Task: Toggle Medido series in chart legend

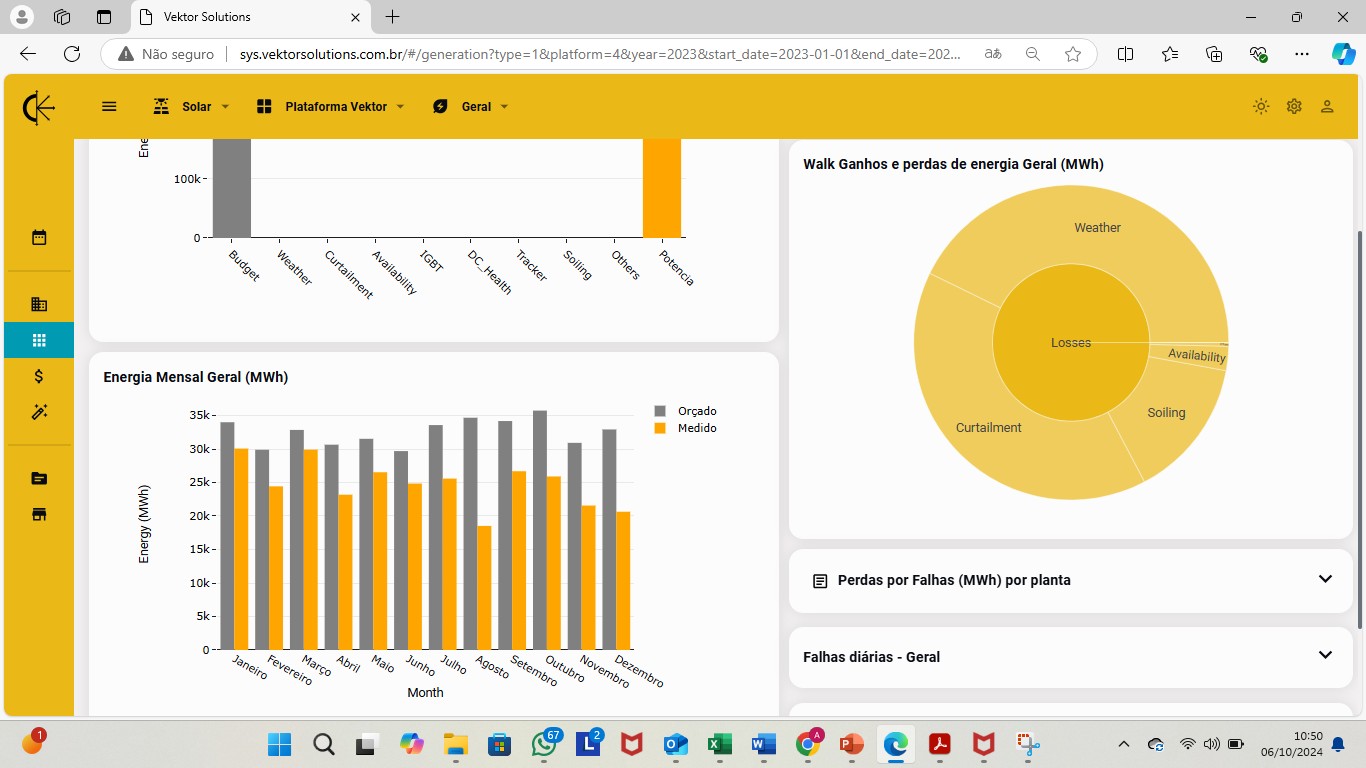Action: pos(686,428)
